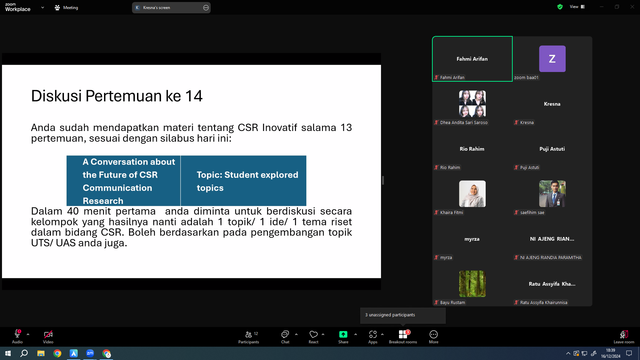Click the 'Topic: Student explored topics' table cell
This screenshot has height=360, width=640.
click(x=243, y=181)
